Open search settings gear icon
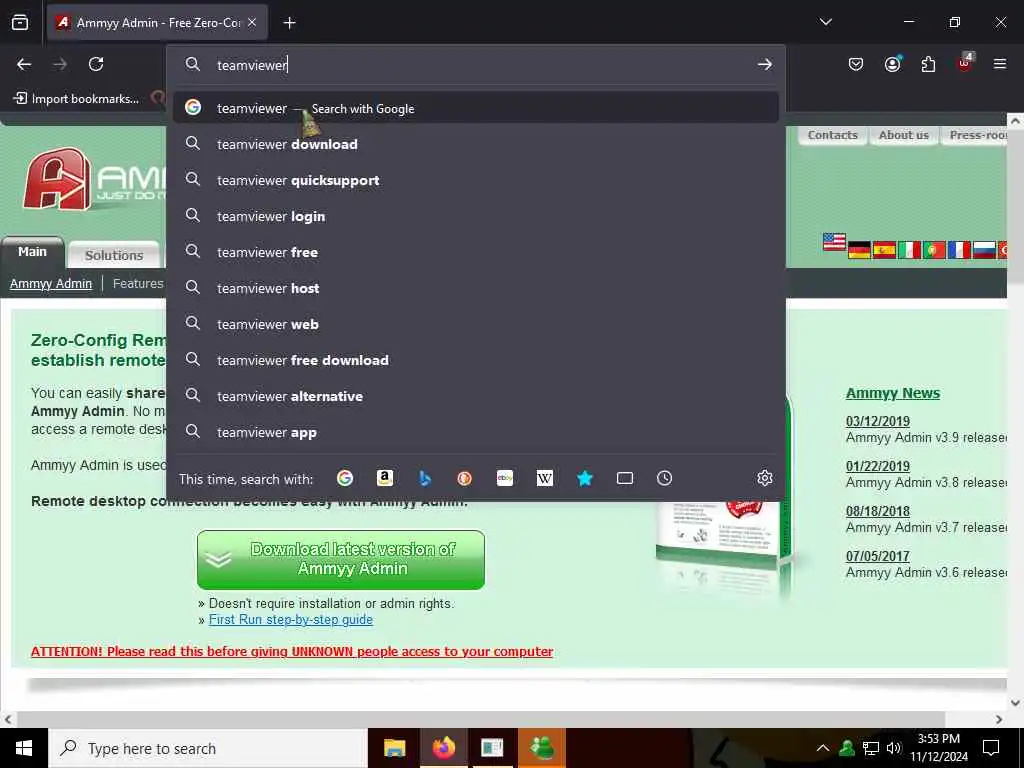Screen dimensions: 1024x768 (x=765, y=478)
